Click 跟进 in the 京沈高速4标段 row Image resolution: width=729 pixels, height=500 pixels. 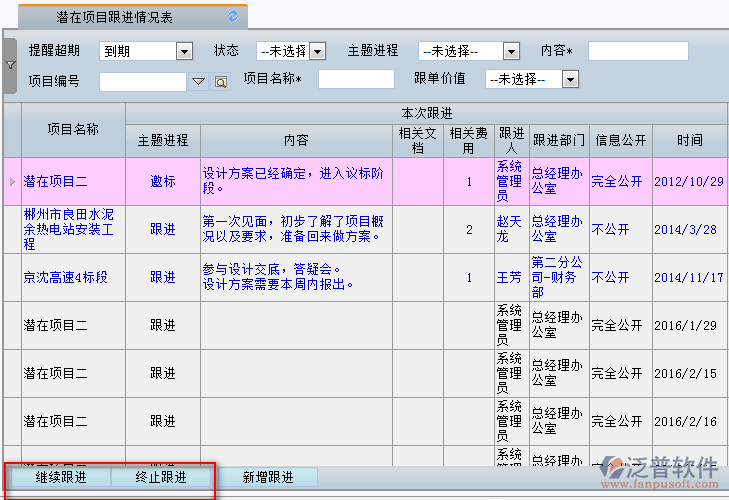point(163,278)
